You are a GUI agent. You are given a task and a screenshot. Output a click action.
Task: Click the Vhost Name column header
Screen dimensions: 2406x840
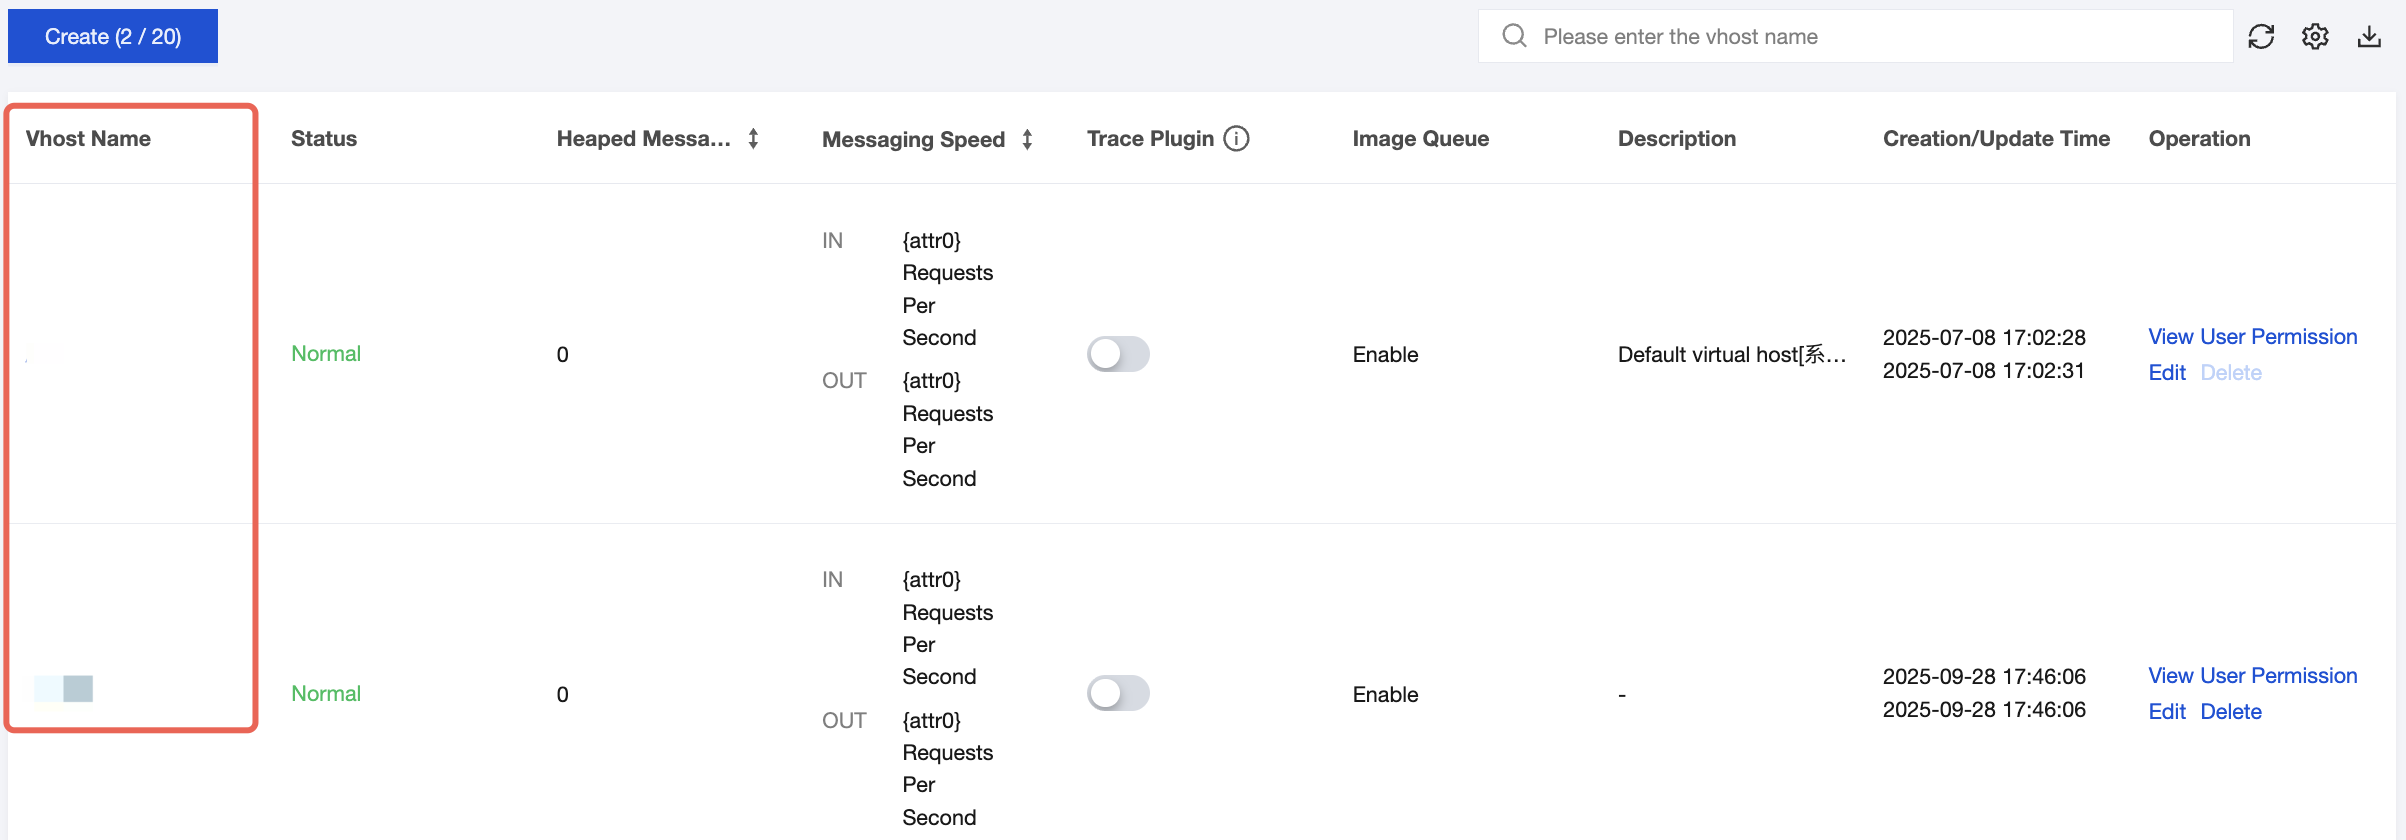[x=88, y=139]
